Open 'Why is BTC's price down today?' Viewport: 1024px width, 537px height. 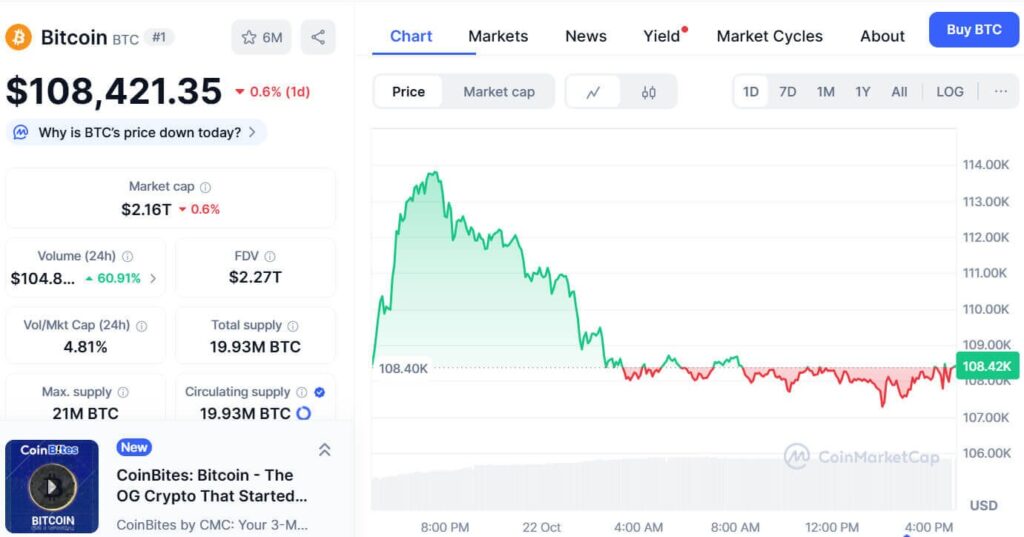click(x=138, y=132)
